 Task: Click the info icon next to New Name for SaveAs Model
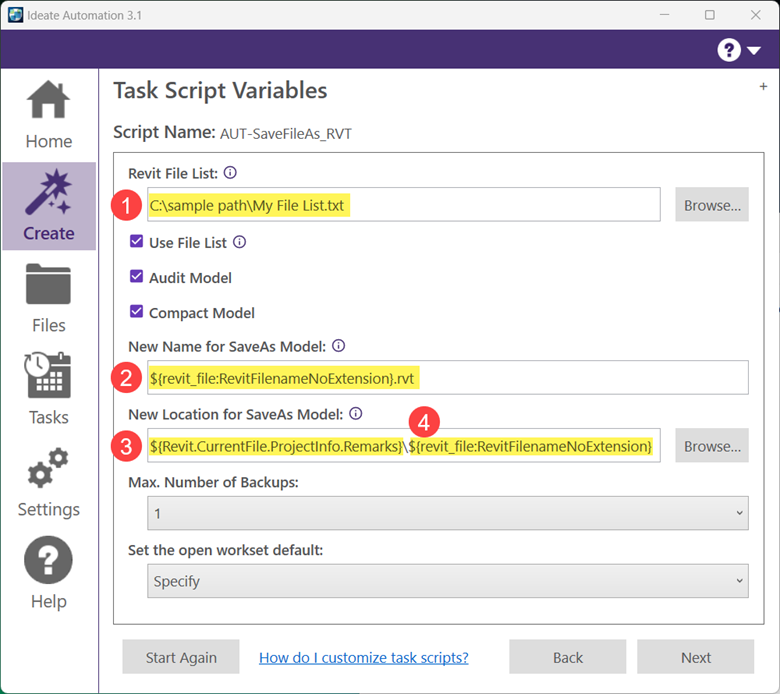point(338,346)
